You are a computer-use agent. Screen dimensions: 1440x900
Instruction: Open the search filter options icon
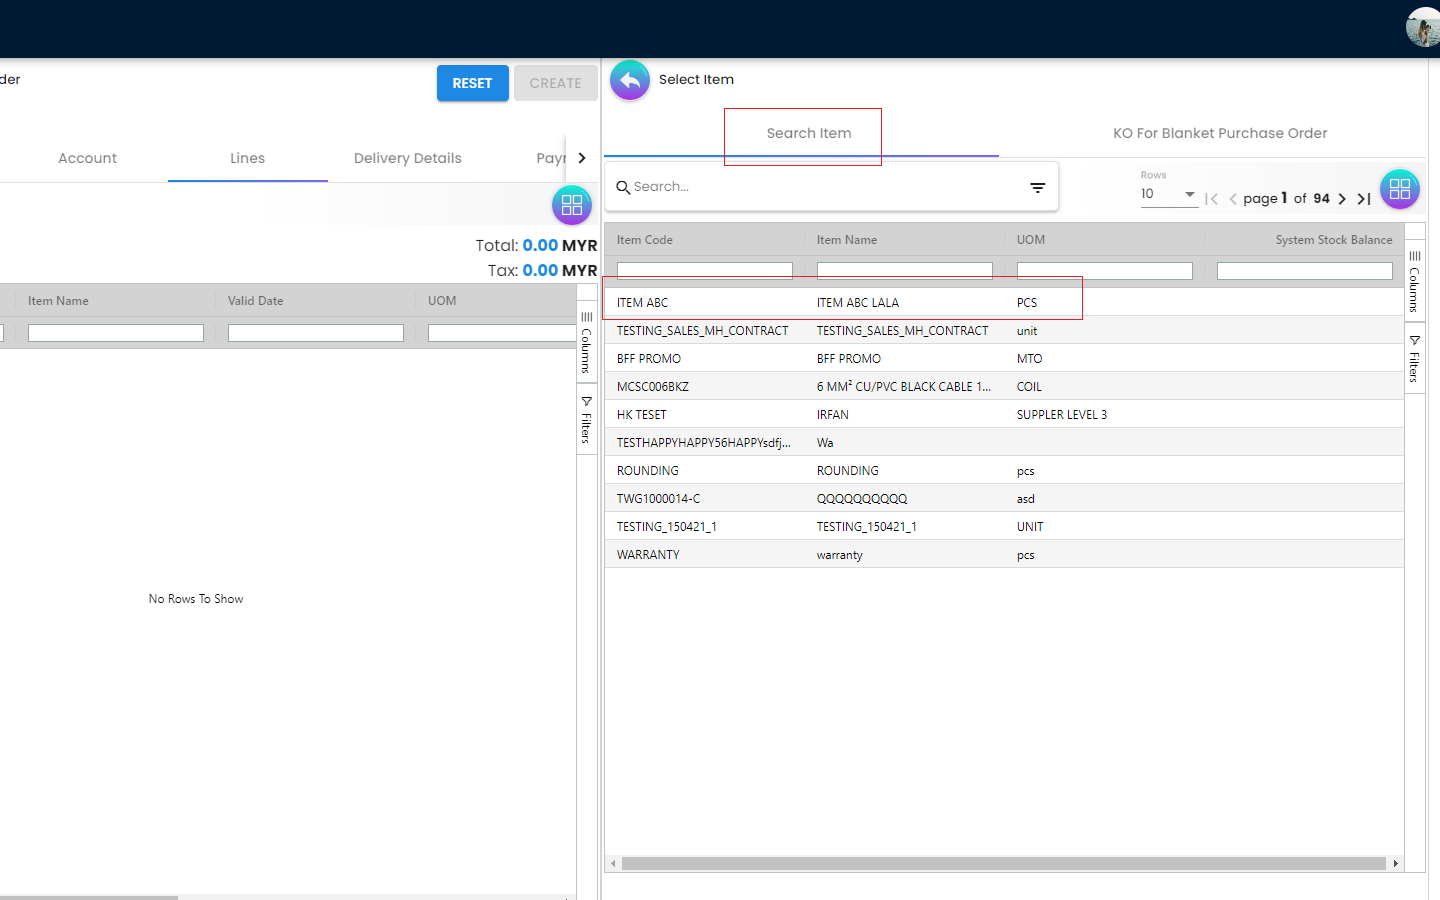click(x=1037, y=187)
